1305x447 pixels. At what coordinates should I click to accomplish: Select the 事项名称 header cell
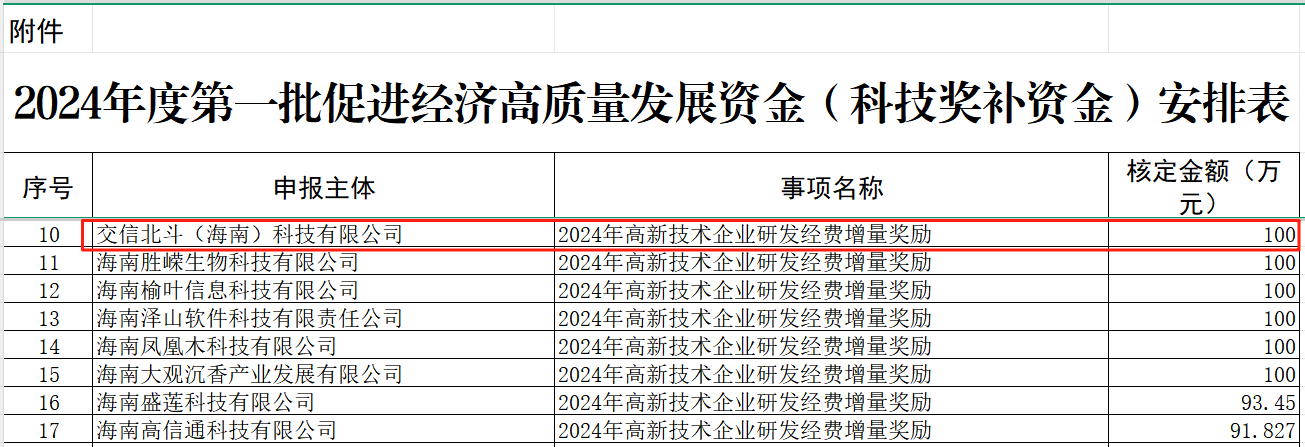tap(831, 186)
